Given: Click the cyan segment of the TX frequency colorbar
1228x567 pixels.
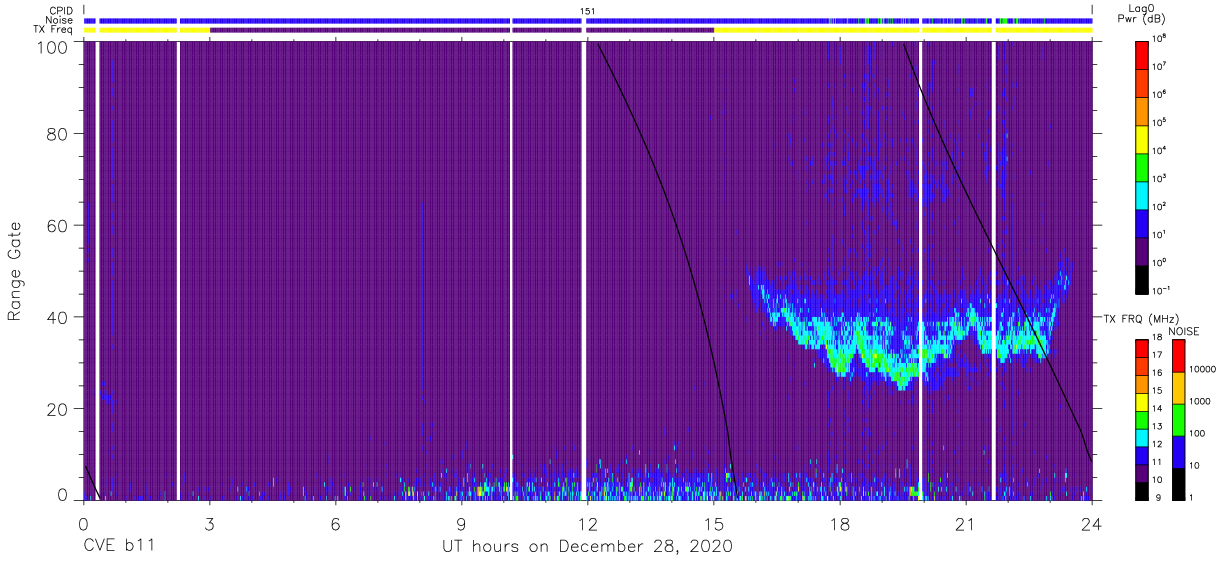Looking at the screenshot, I should [x=1144, y=437].
